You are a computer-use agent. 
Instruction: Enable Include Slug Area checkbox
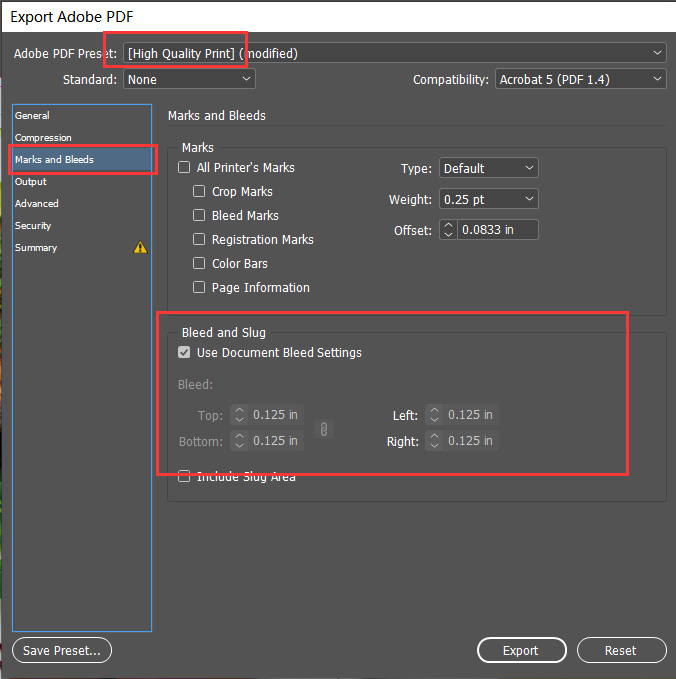[184, 476]
